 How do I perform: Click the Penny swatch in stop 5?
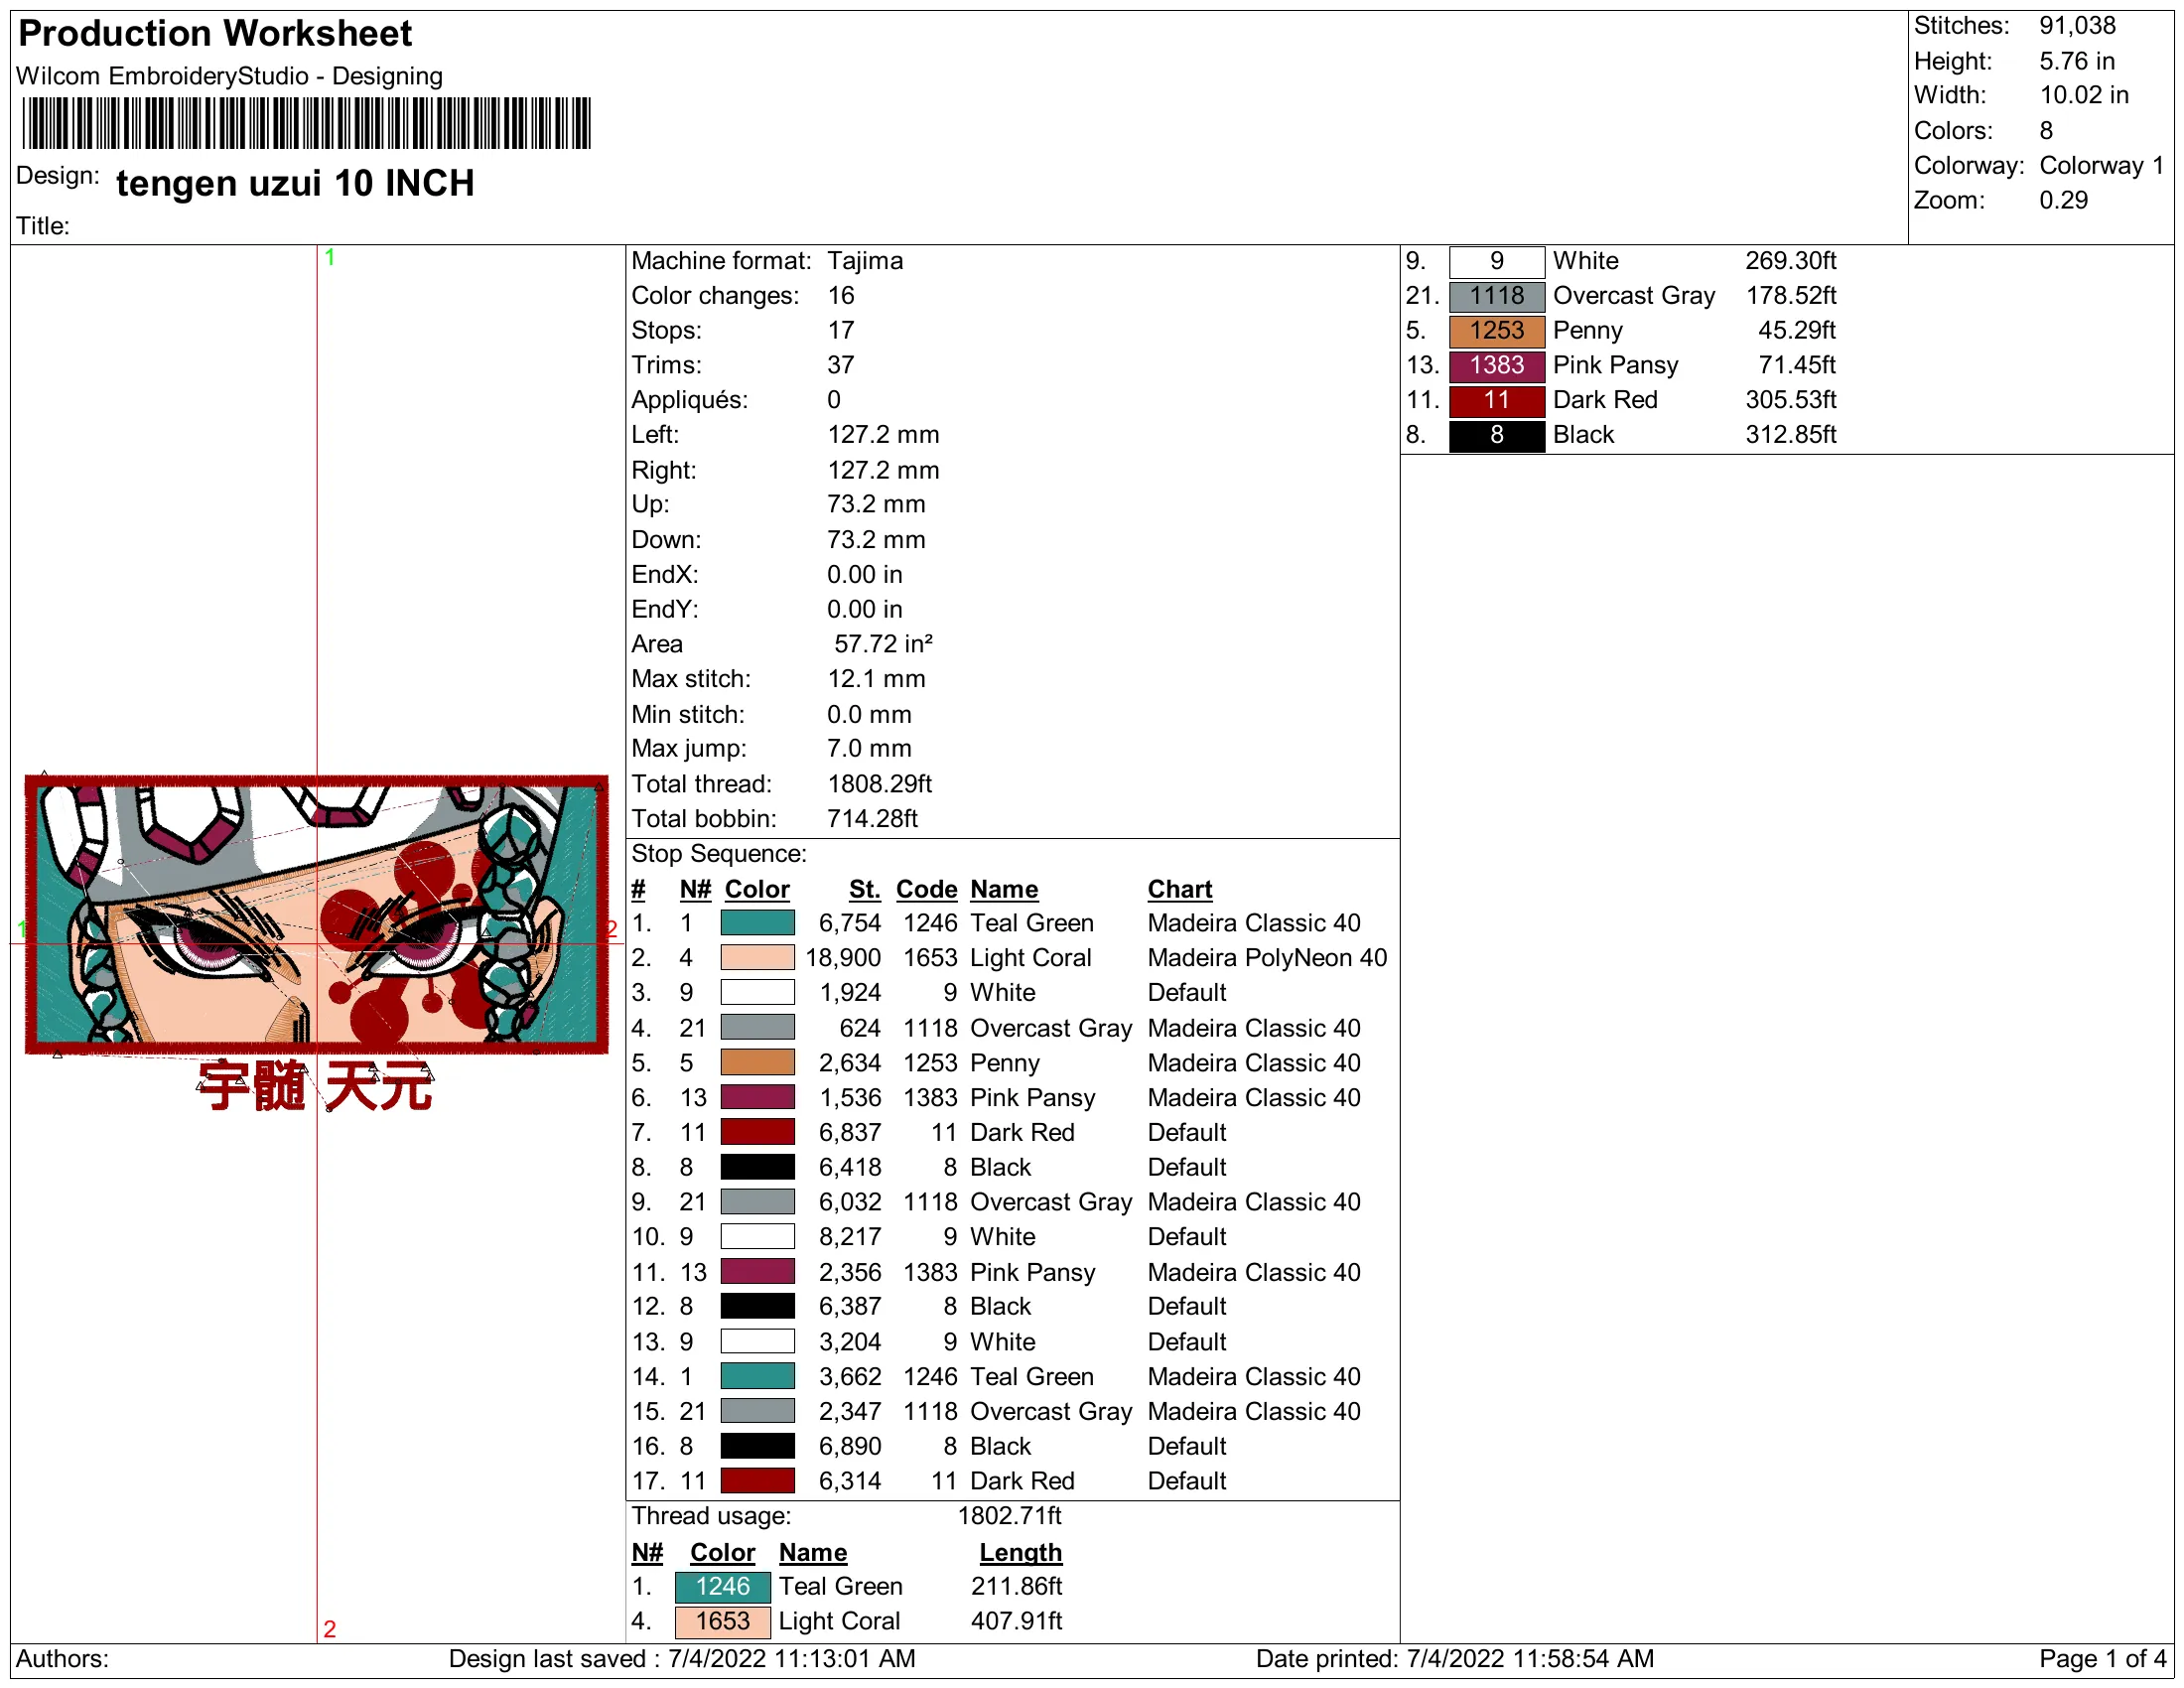pos(758,1063)
